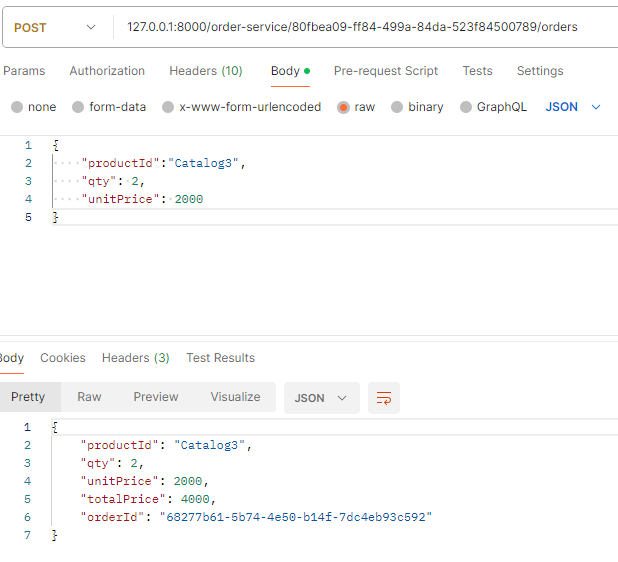Select the GraphQL radio option
The width and height of the screenshot is (618, 562).
point(466,107)
